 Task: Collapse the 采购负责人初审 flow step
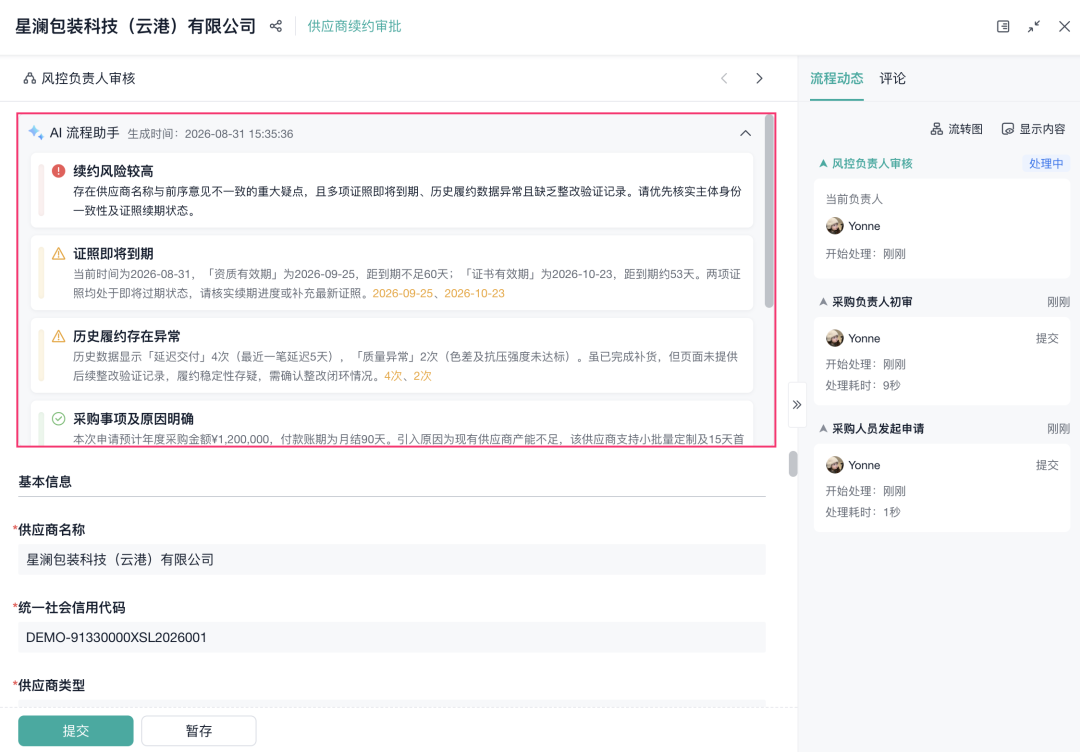[823, 302]
